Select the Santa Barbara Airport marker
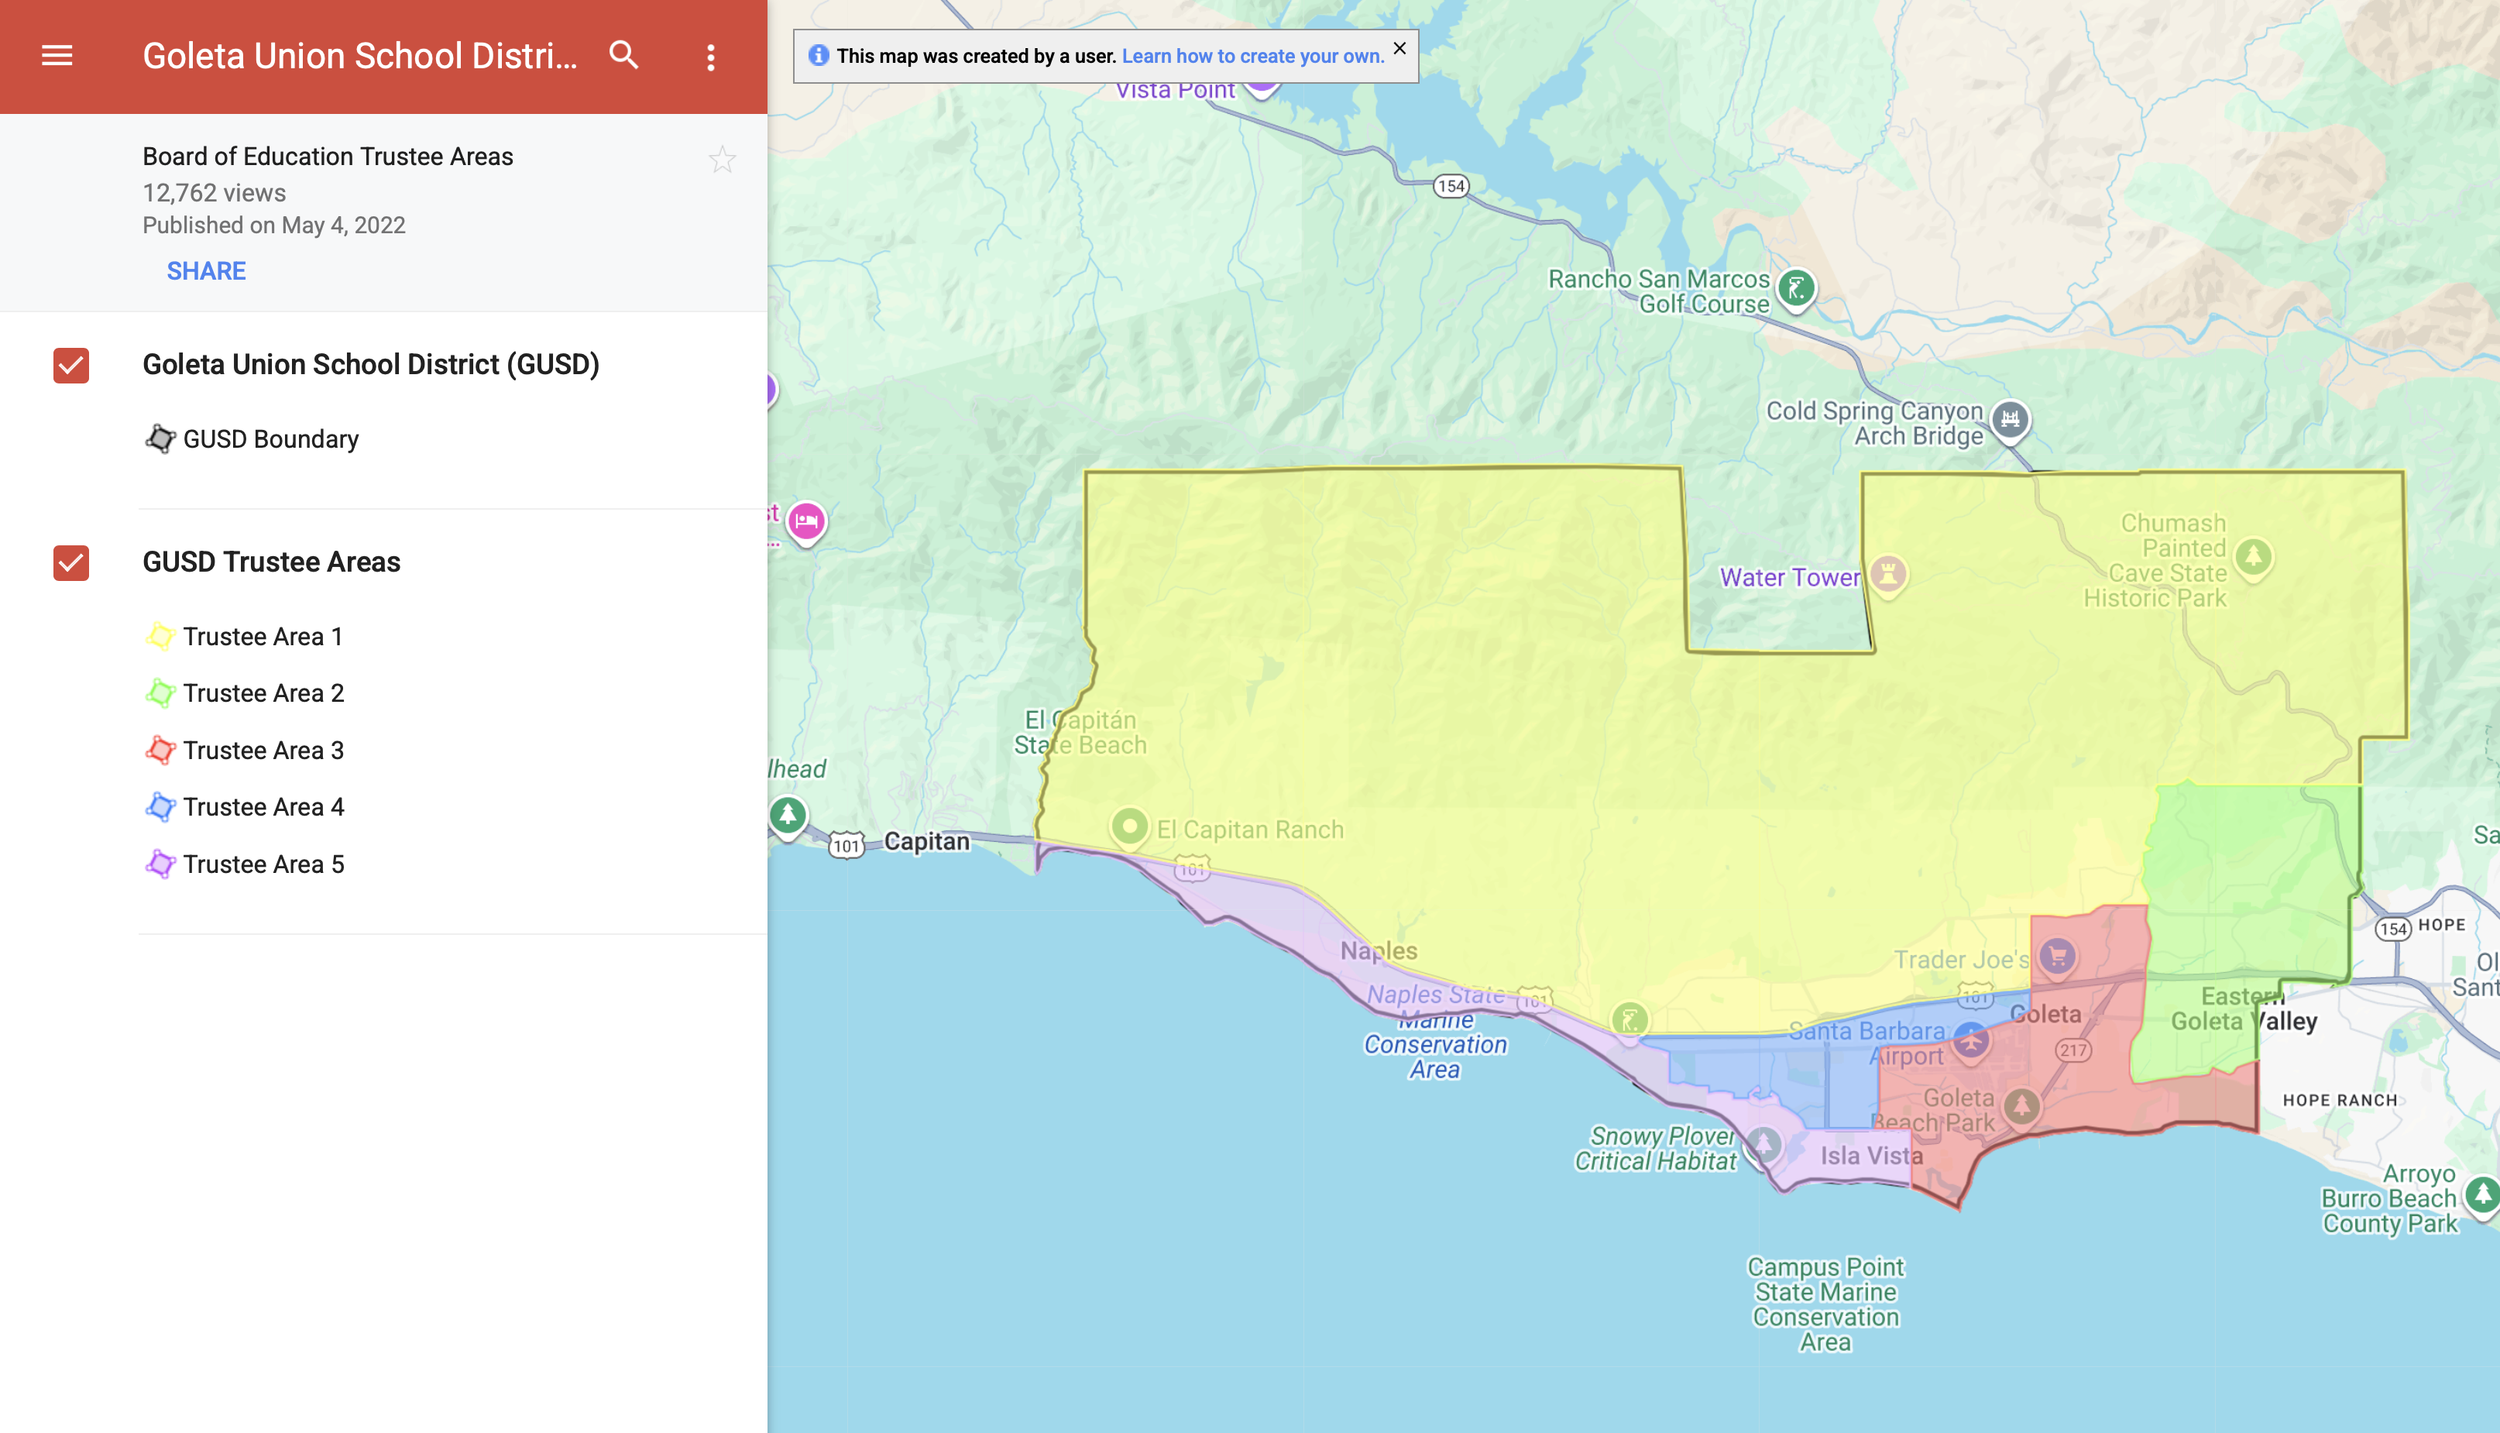The image size is (2500, 1433). click(1970, 1040)
